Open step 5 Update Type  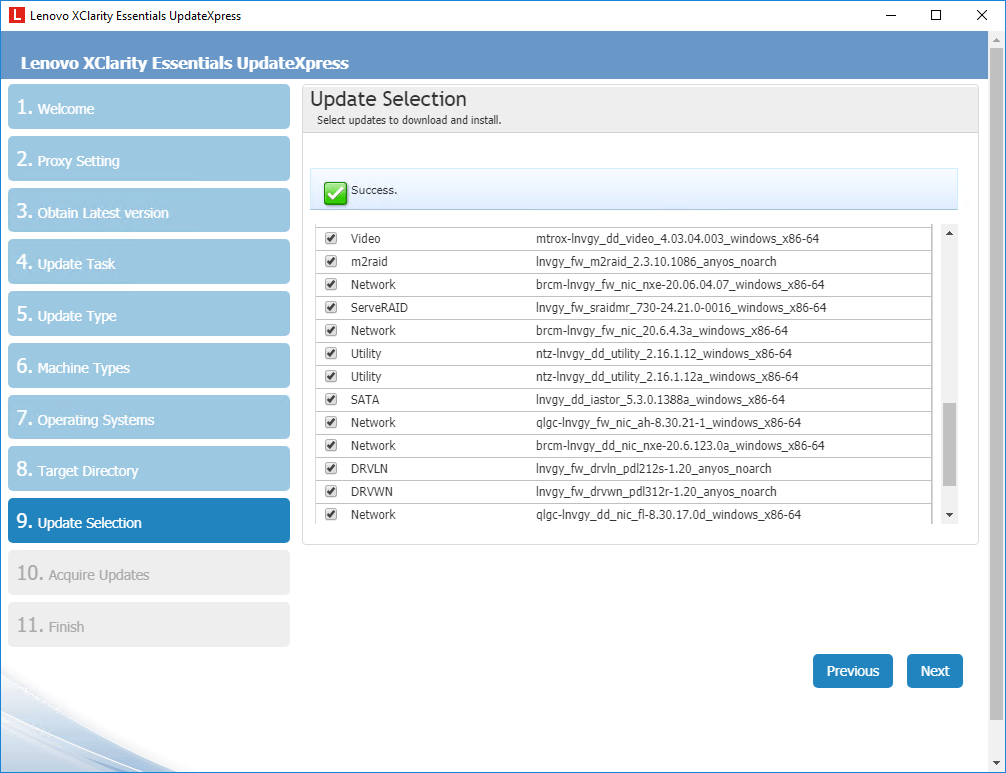click(149, 314)
